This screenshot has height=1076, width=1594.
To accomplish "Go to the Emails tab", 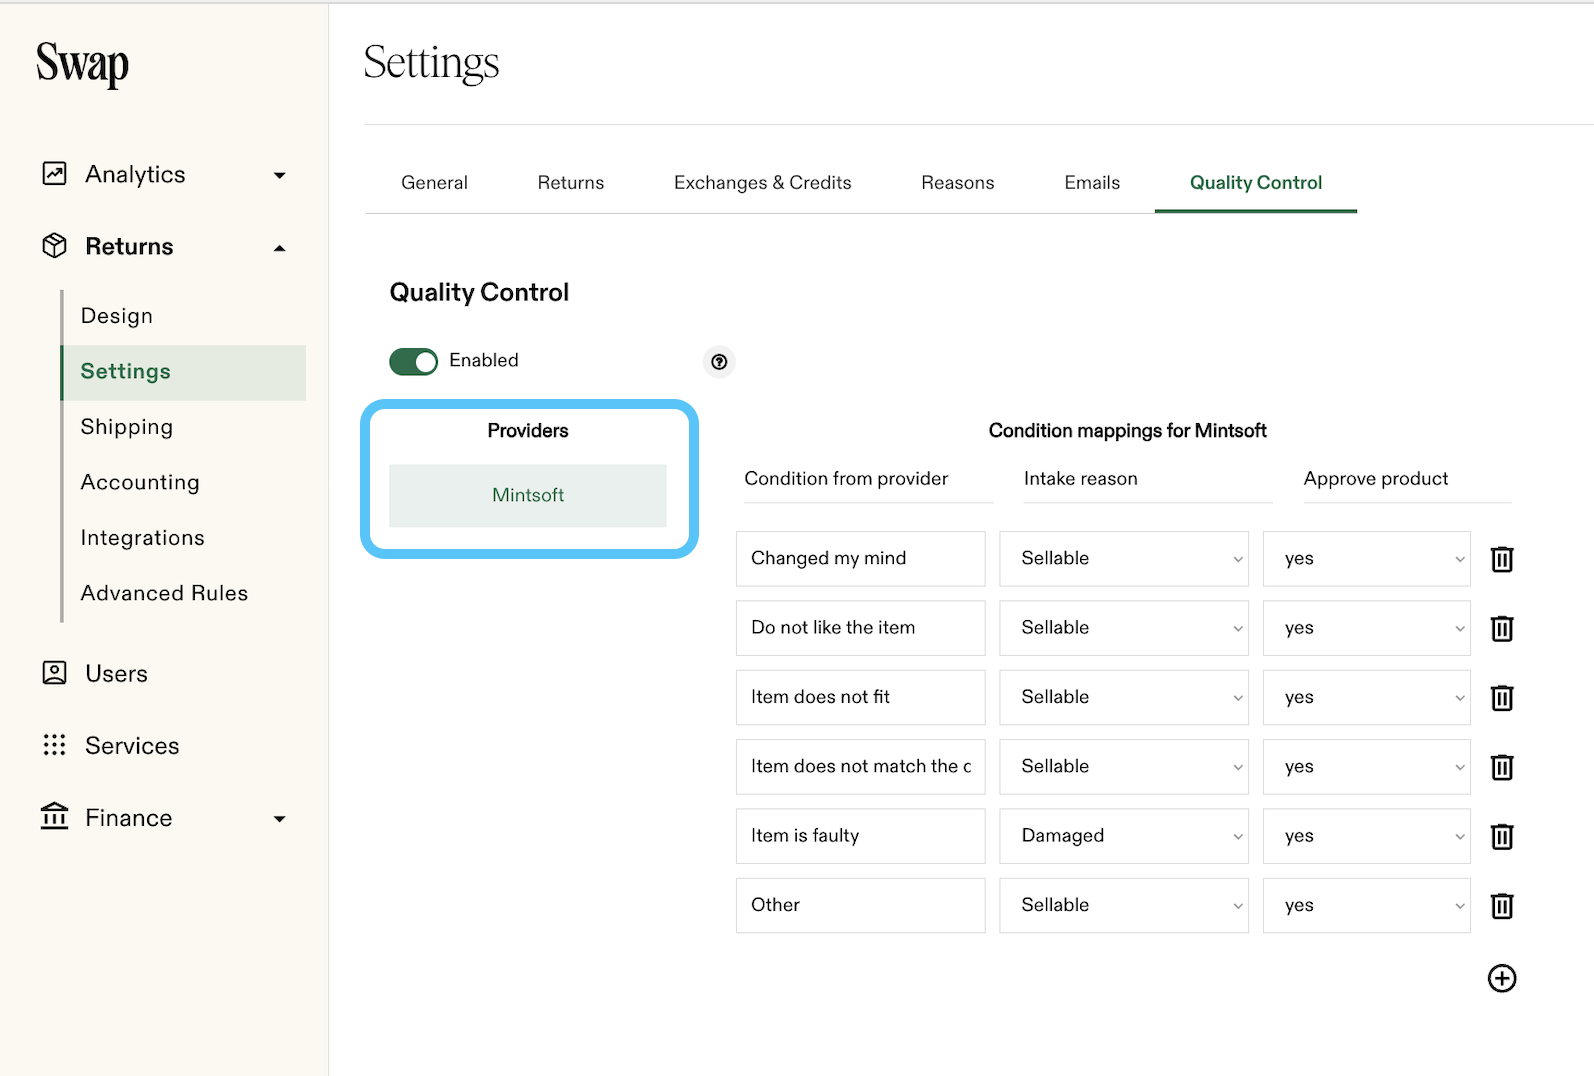I will [1092, 183].
